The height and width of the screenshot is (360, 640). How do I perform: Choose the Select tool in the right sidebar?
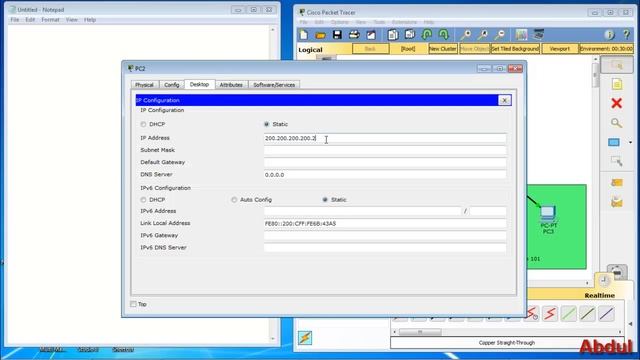(x=617, y=65)
